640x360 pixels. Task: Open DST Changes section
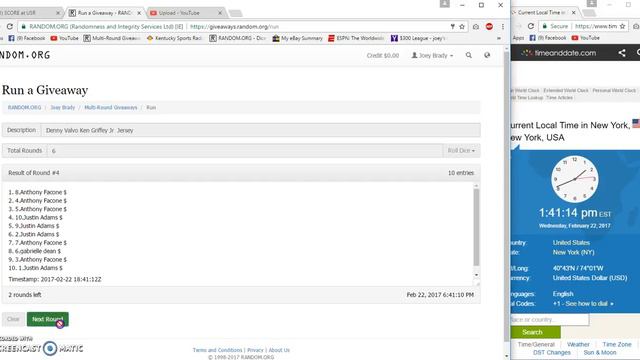coord(552,353)
